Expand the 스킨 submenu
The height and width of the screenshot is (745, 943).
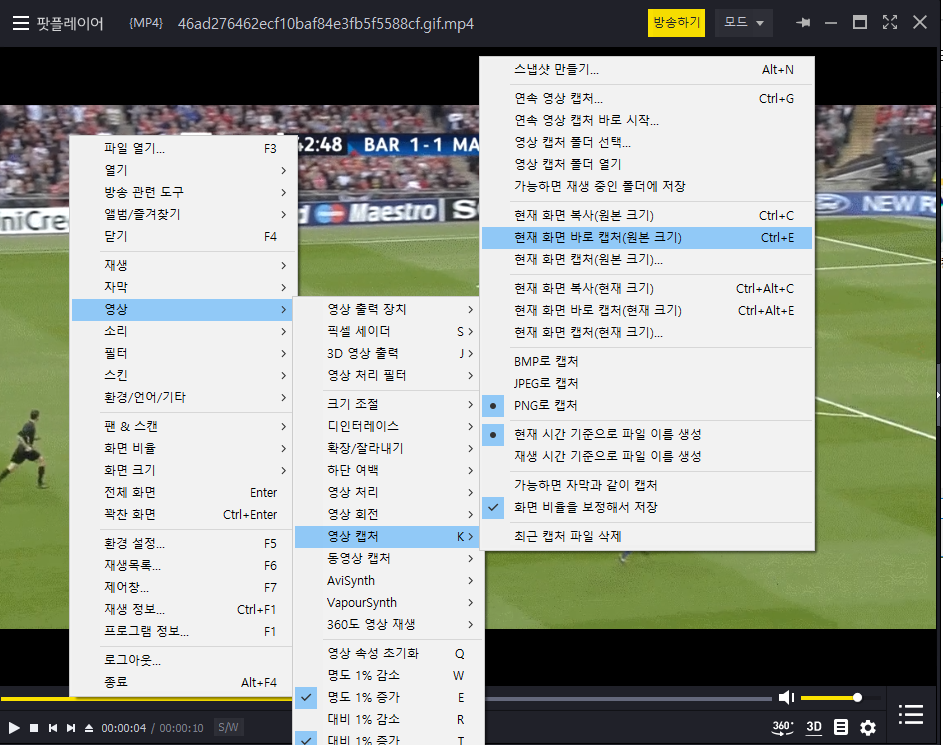(x=183, y=375)
